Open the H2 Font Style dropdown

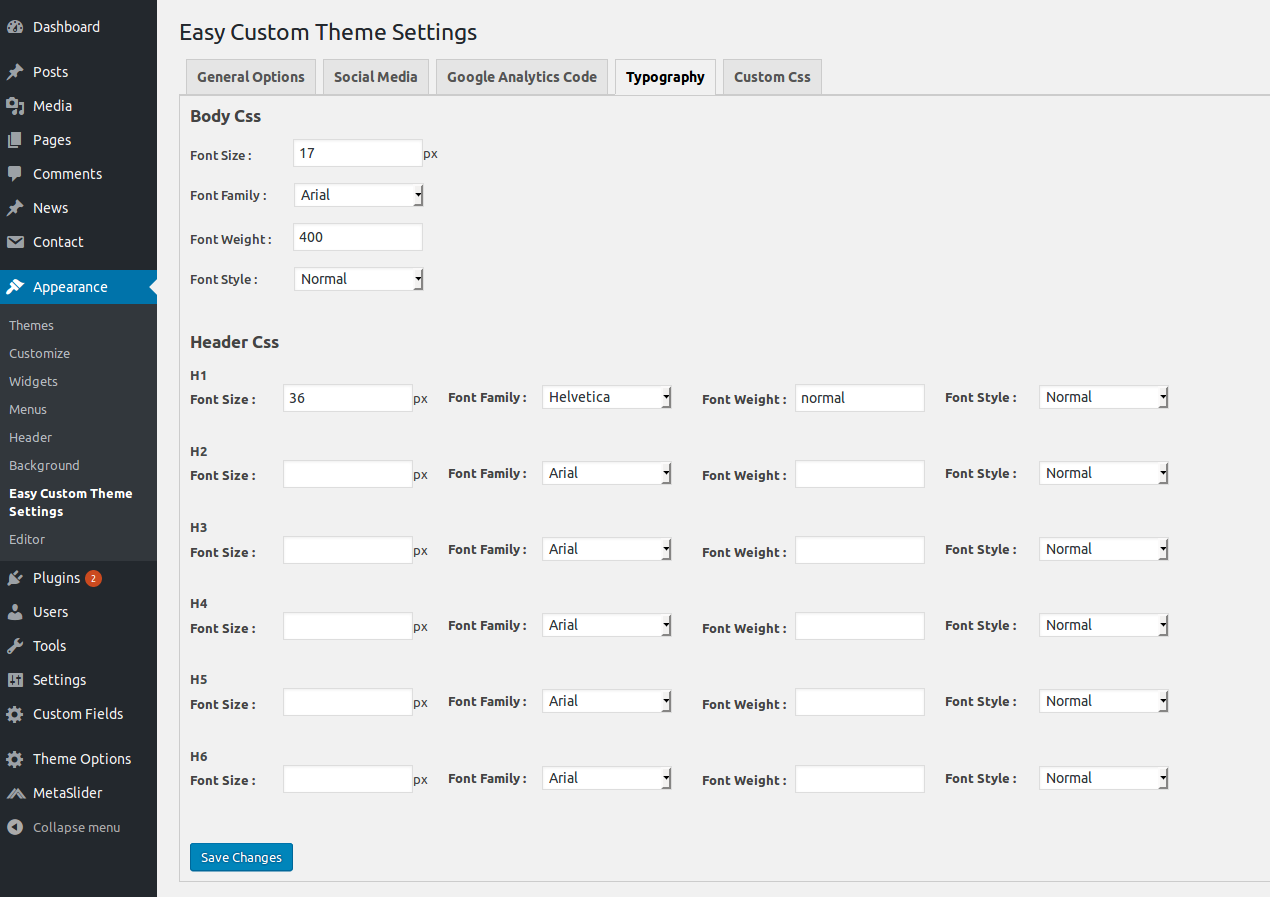click(x=1104, y=473)
